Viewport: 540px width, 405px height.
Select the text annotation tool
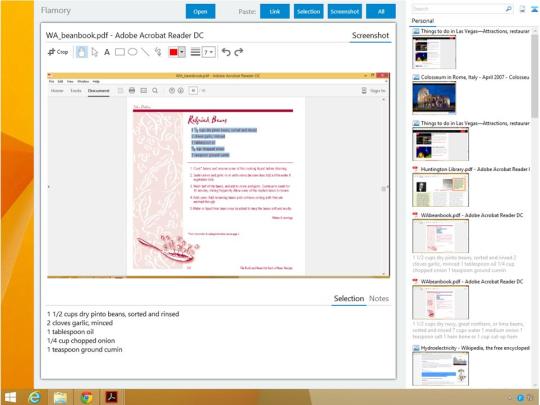pyautogui.click(x=107, y=52)
